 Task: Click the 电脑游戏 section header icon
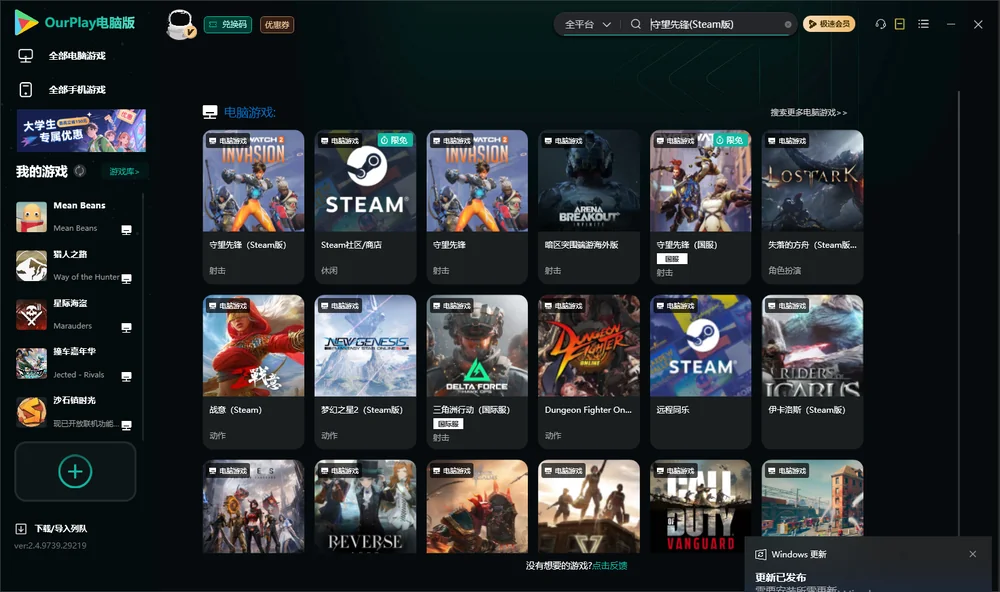(210, 112)
